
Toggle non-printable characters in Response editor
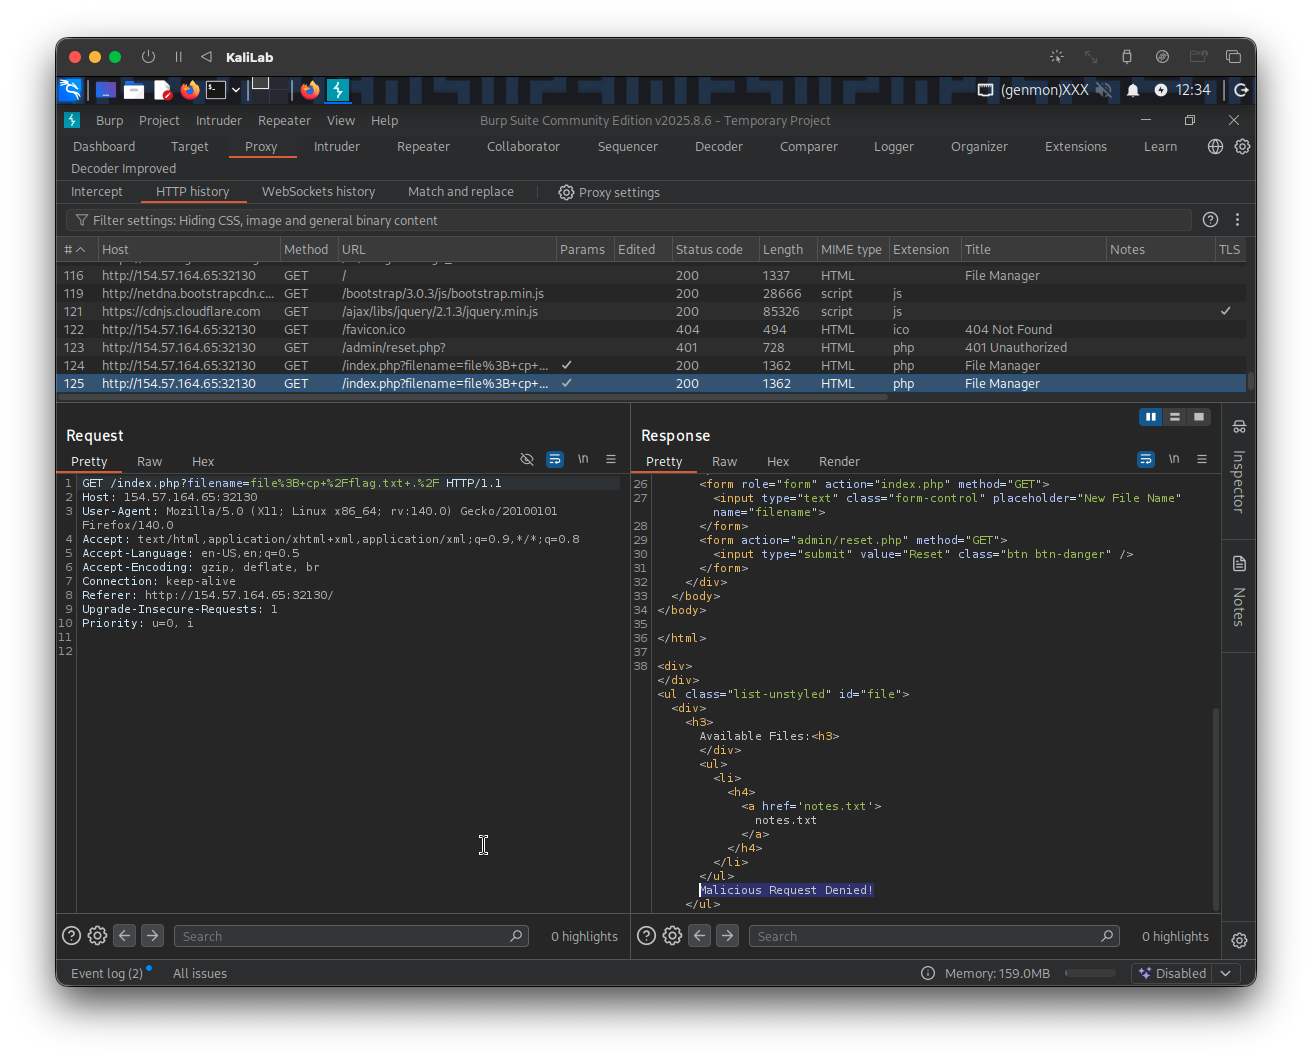[1174, 460]
